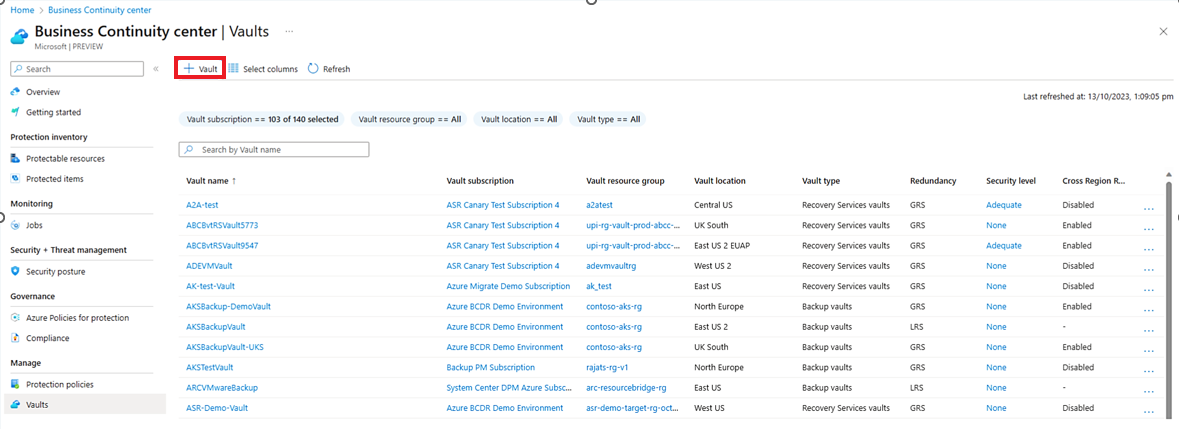The height and width of the screenshot is (429, 1179).
Task: Select West US 2 location cell
Action: point(712,266)
